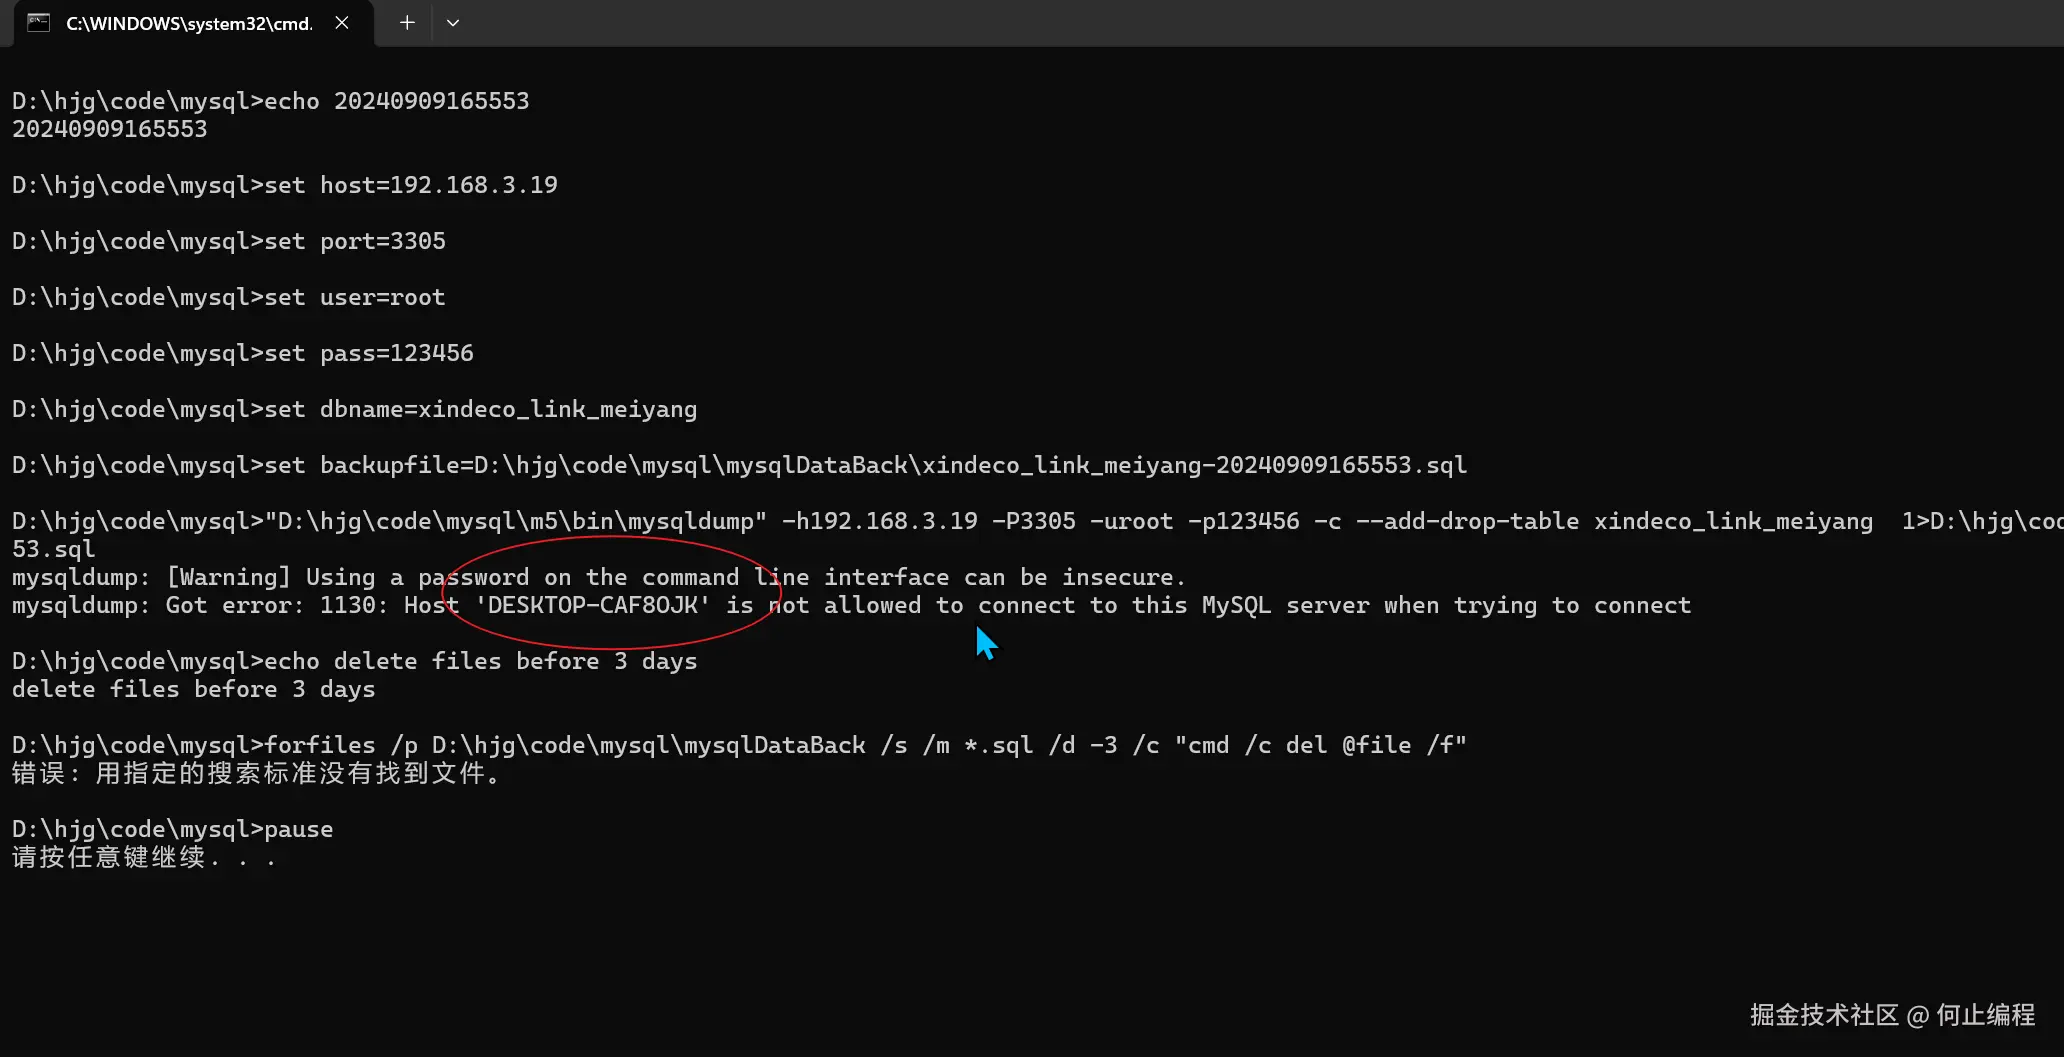Viewport: 2064px width, 1057px height.
Task: Click the set pass=123456 line
Action: [x=242, y=353]
